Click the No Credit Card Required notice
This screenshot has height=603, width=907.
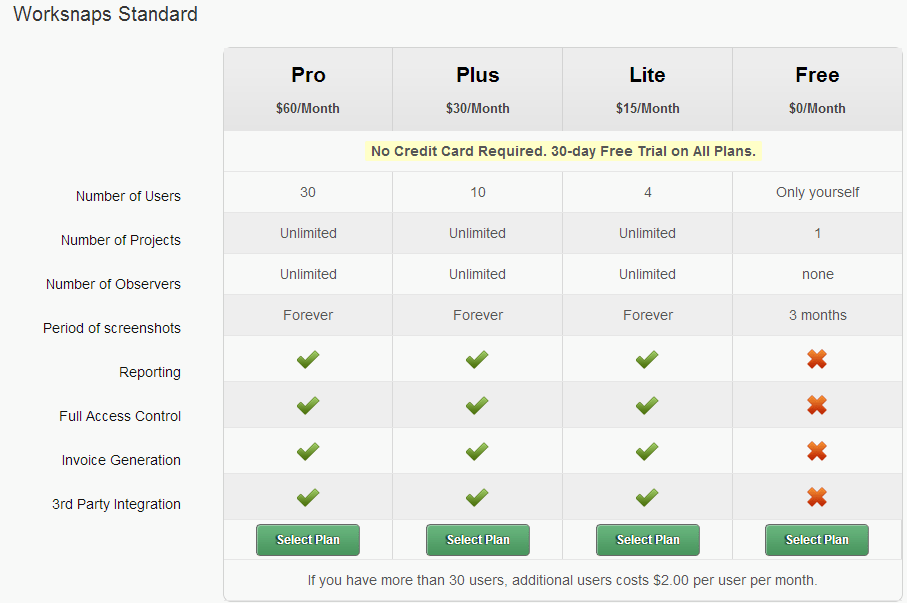click(x=563, y=151)
